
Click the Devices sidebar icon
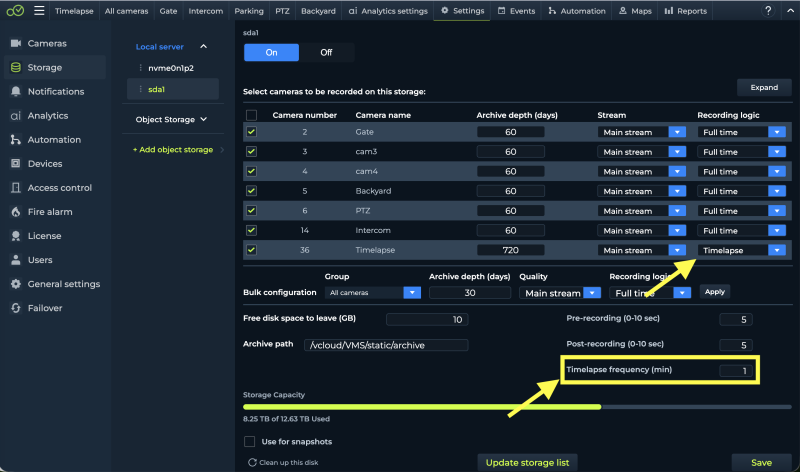click(16, 163)
